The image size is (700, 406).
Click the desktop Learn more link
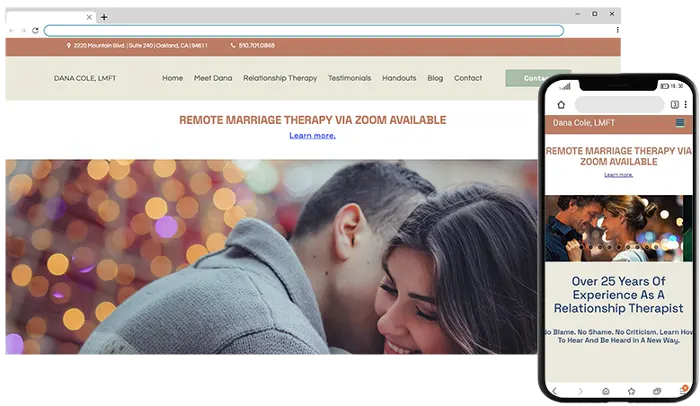[x=312, y=135]
